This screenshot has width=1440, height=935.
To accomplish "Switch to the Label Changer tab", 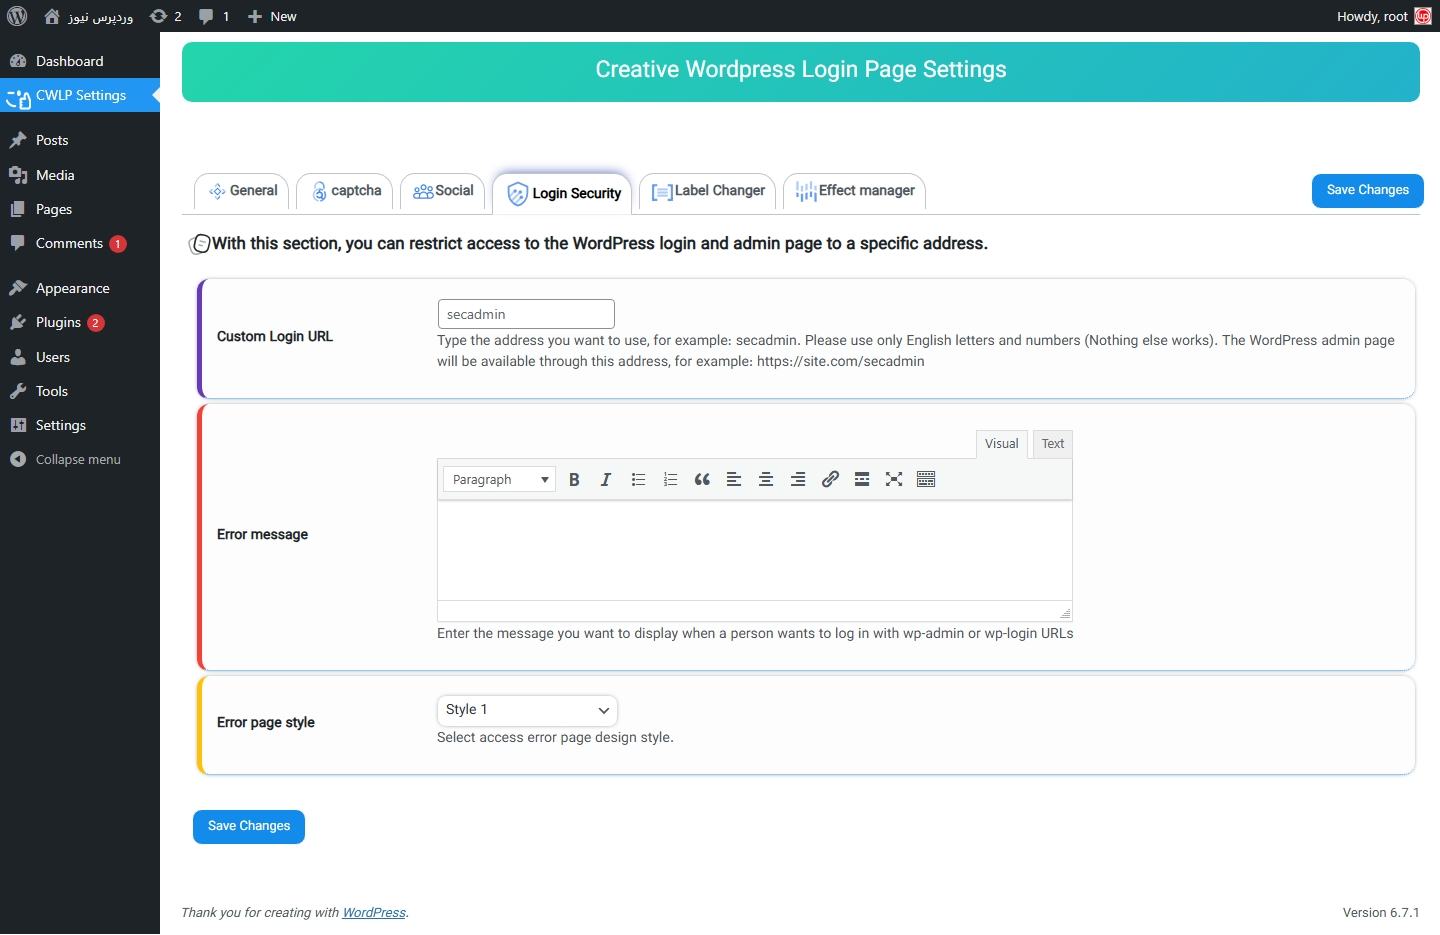I will pos(707,191).
